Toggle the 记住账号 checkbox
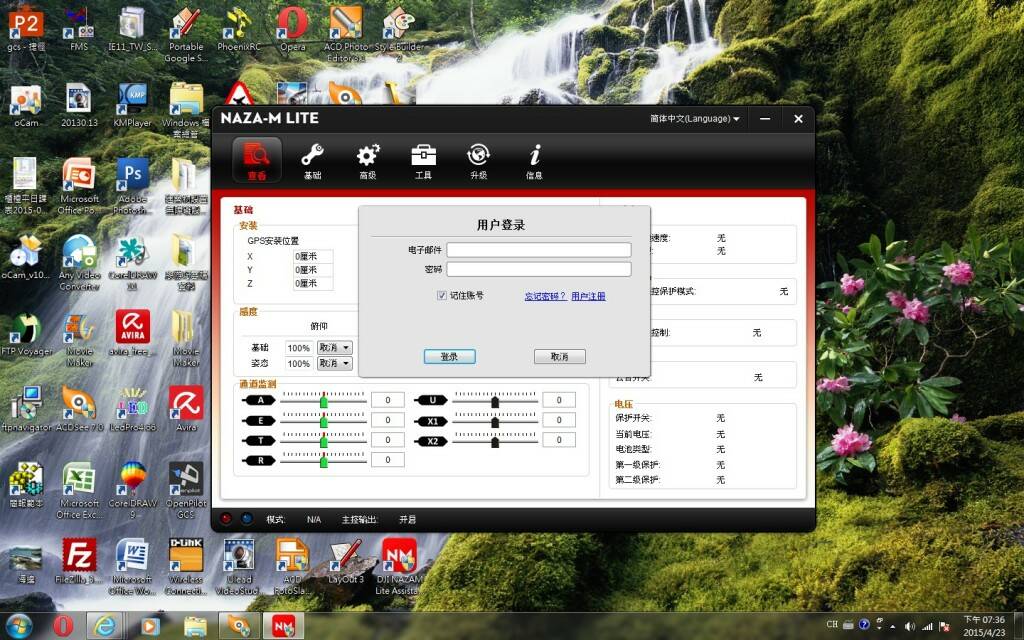Image resolution: width=1024 pixels, height=640 pixels. tap(441, 295)
